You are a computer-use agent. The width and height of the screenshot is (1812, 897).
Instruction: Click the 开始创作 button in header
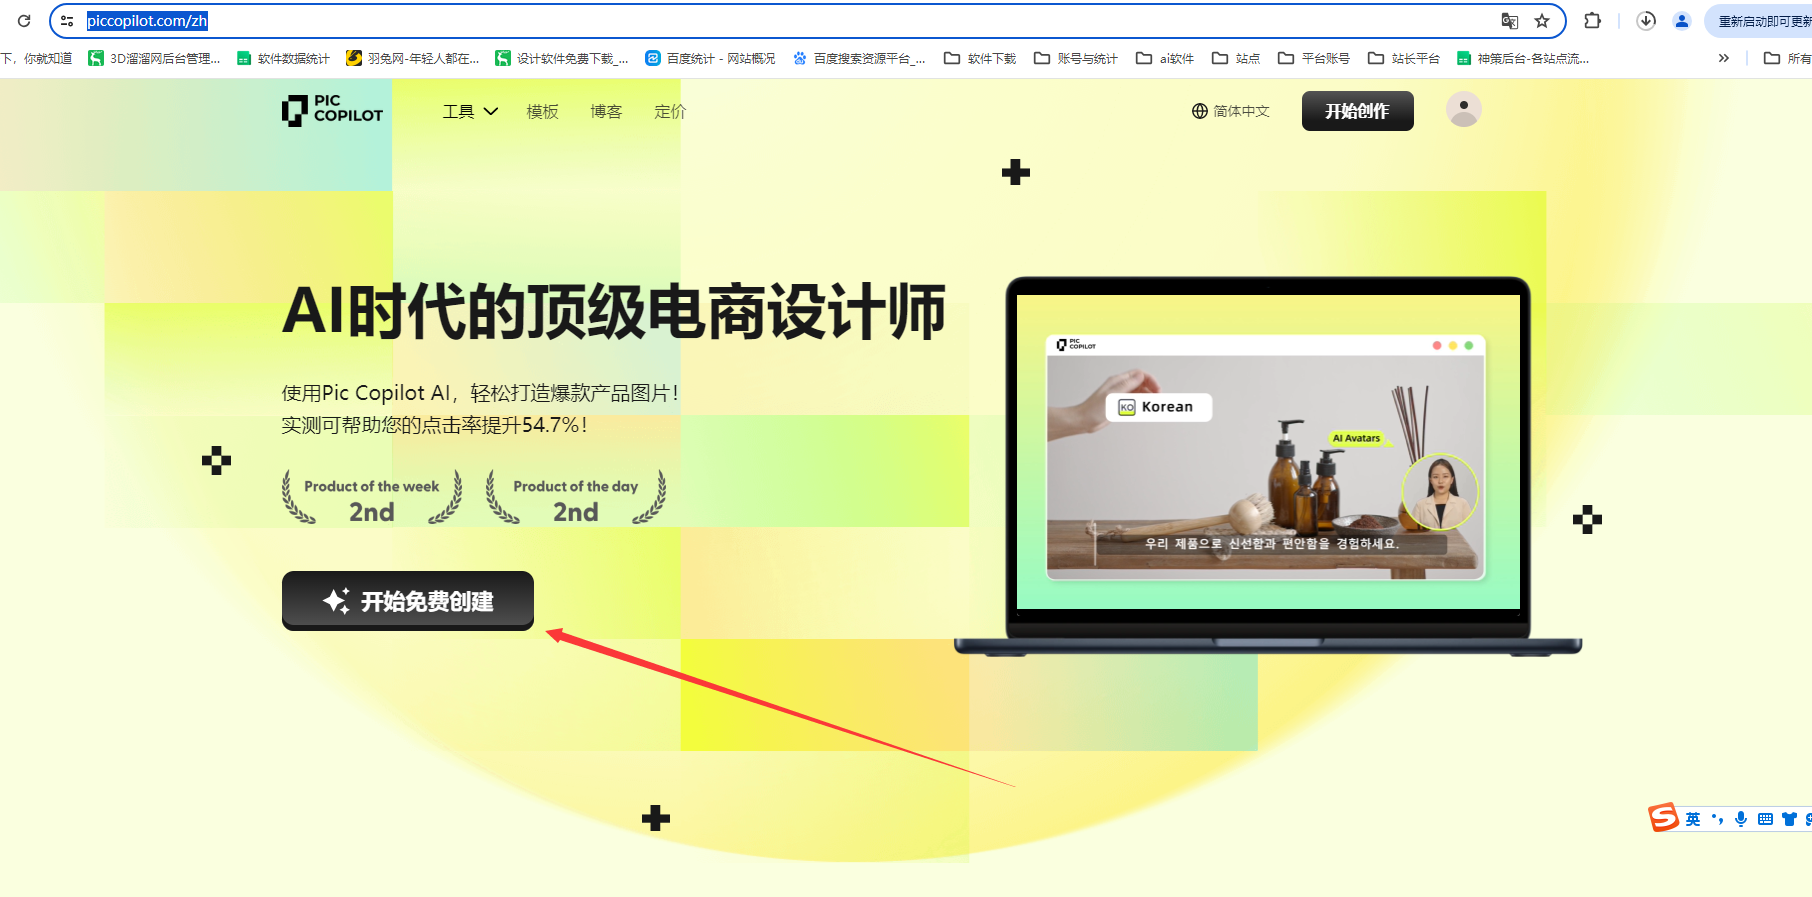pos(1357,111)
